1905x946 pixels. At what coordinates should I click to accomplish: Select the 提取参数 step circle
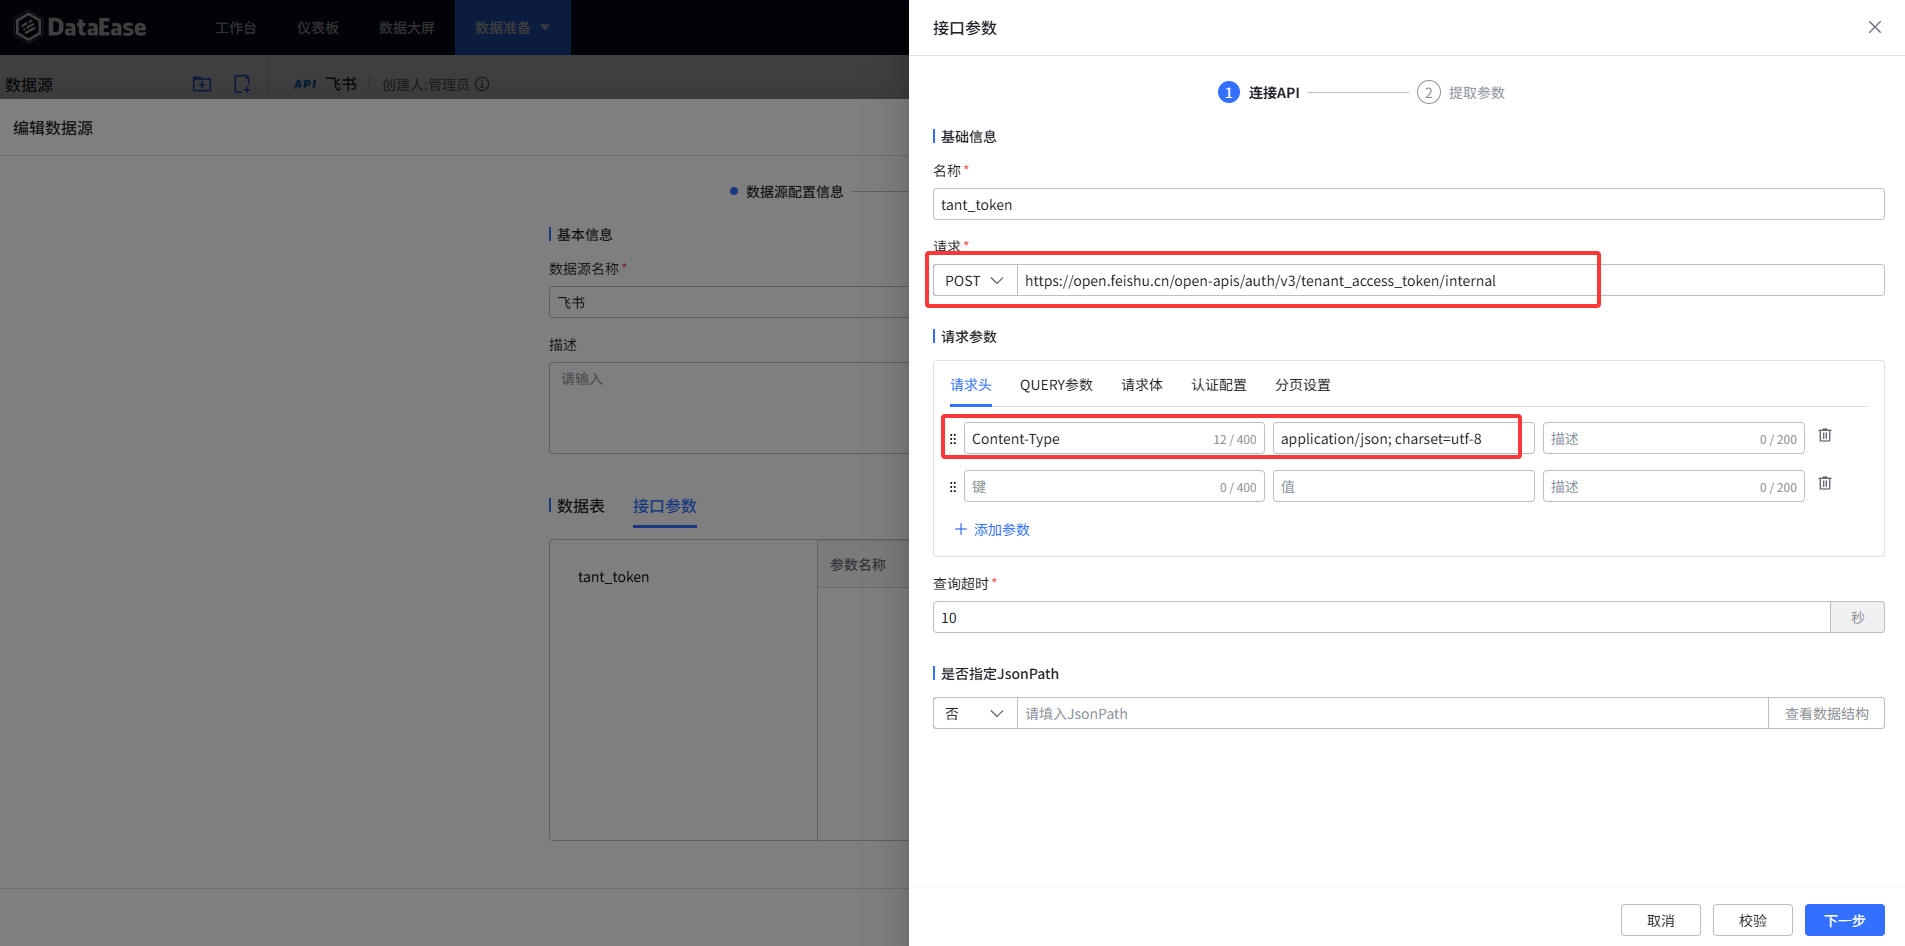coord(1429,92)
